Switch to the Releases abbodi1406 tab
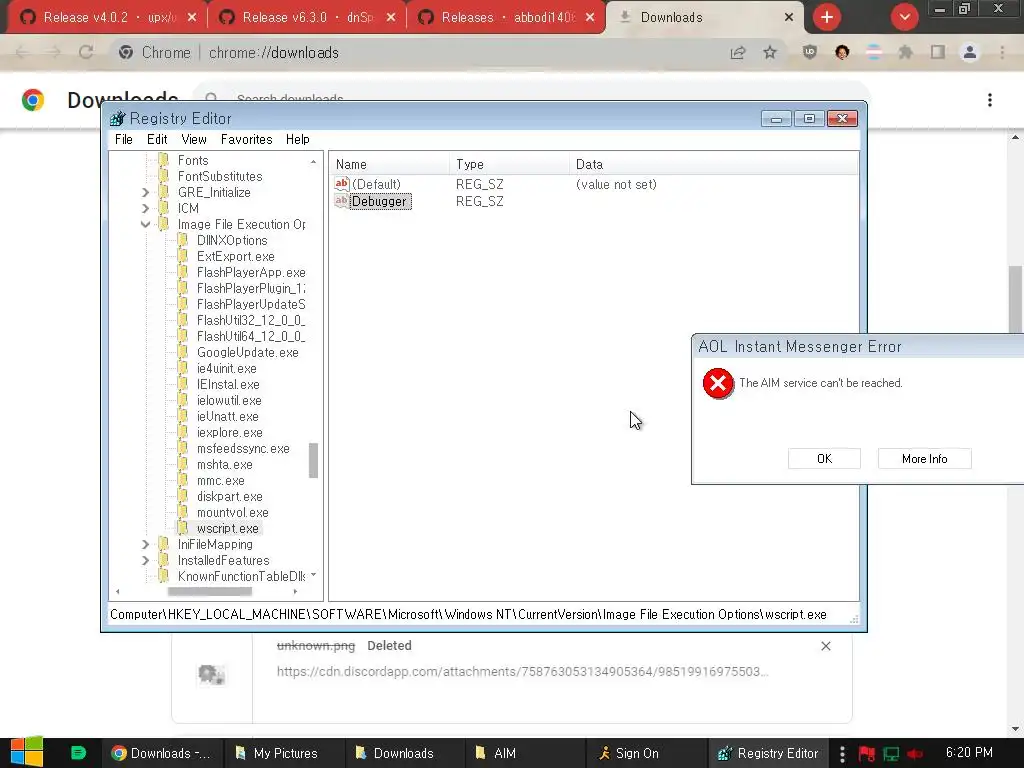Screen dimensions: 1024x768 tap(507, 17)
